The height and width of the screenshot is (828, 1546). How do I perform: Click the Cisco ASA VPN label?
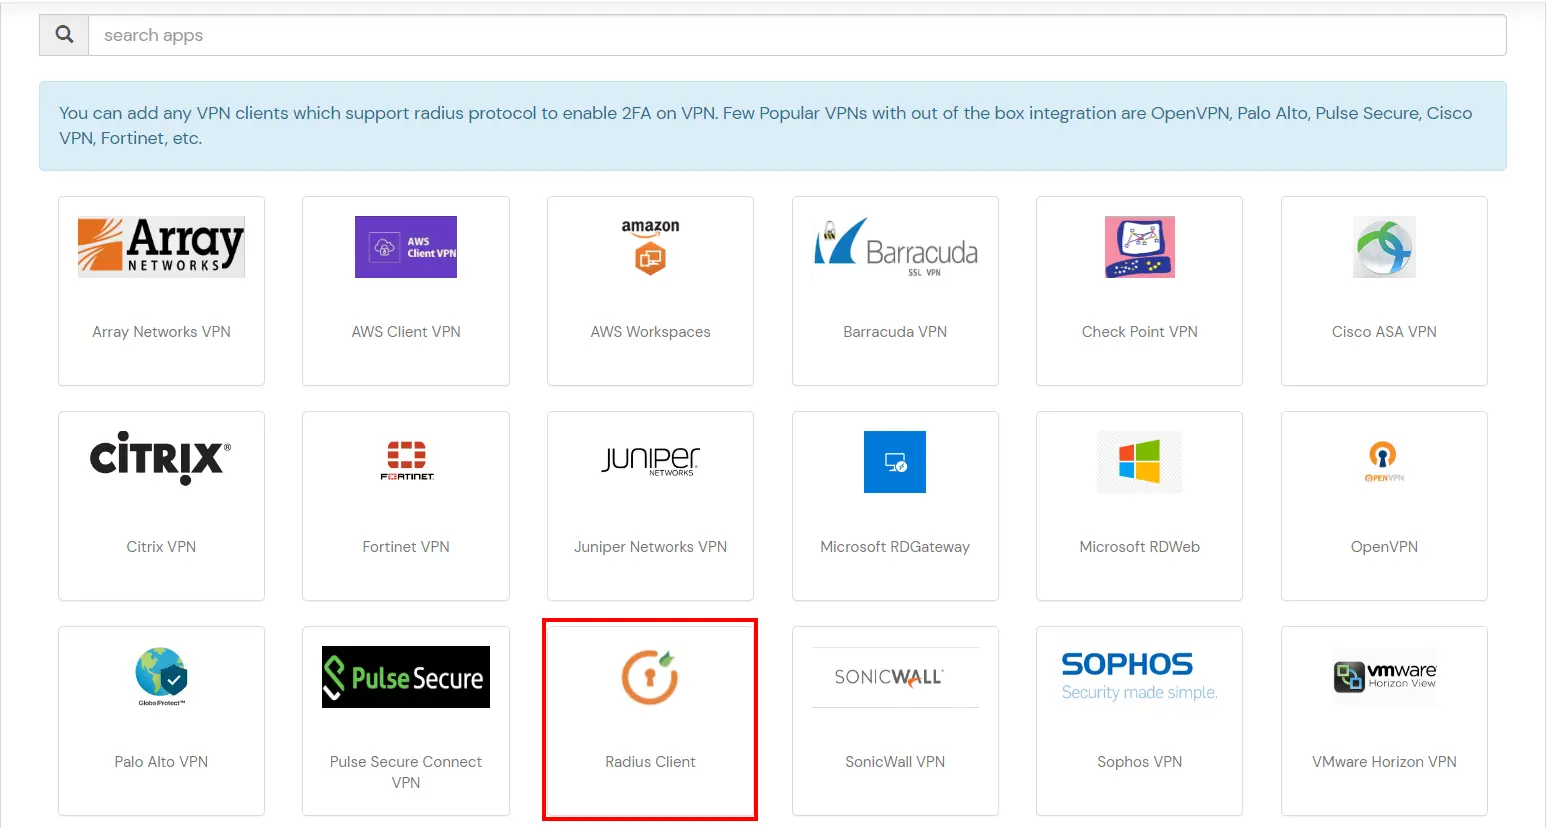tap(1384, 332)
